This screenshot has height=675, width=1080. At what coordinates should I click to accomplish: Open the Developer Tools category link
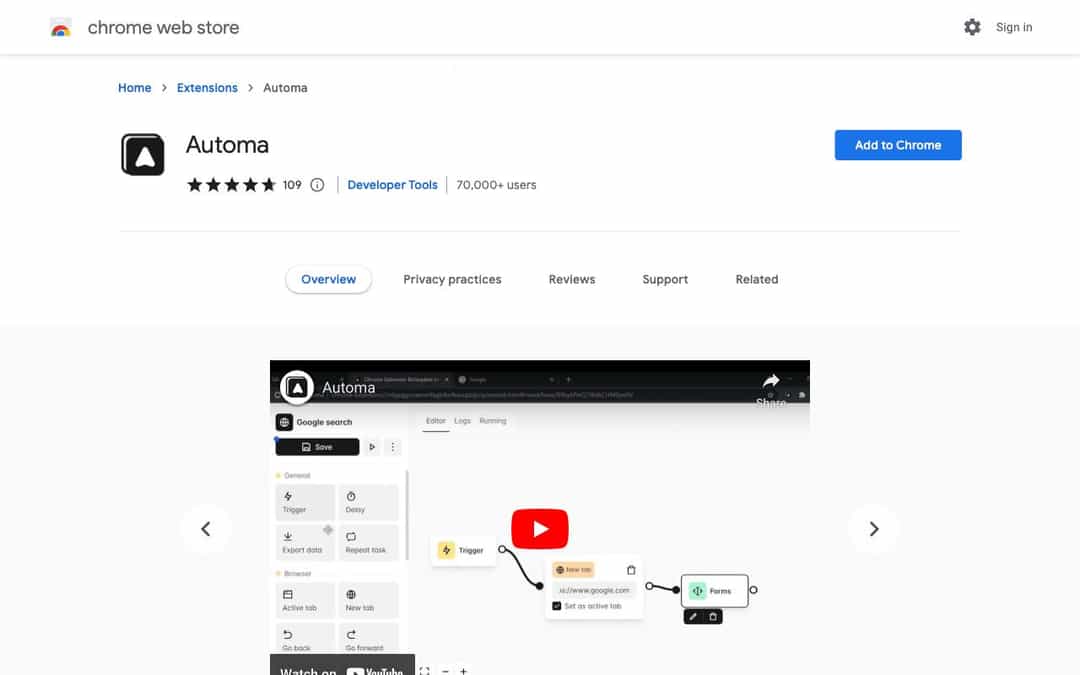click(x=392, y=185)
